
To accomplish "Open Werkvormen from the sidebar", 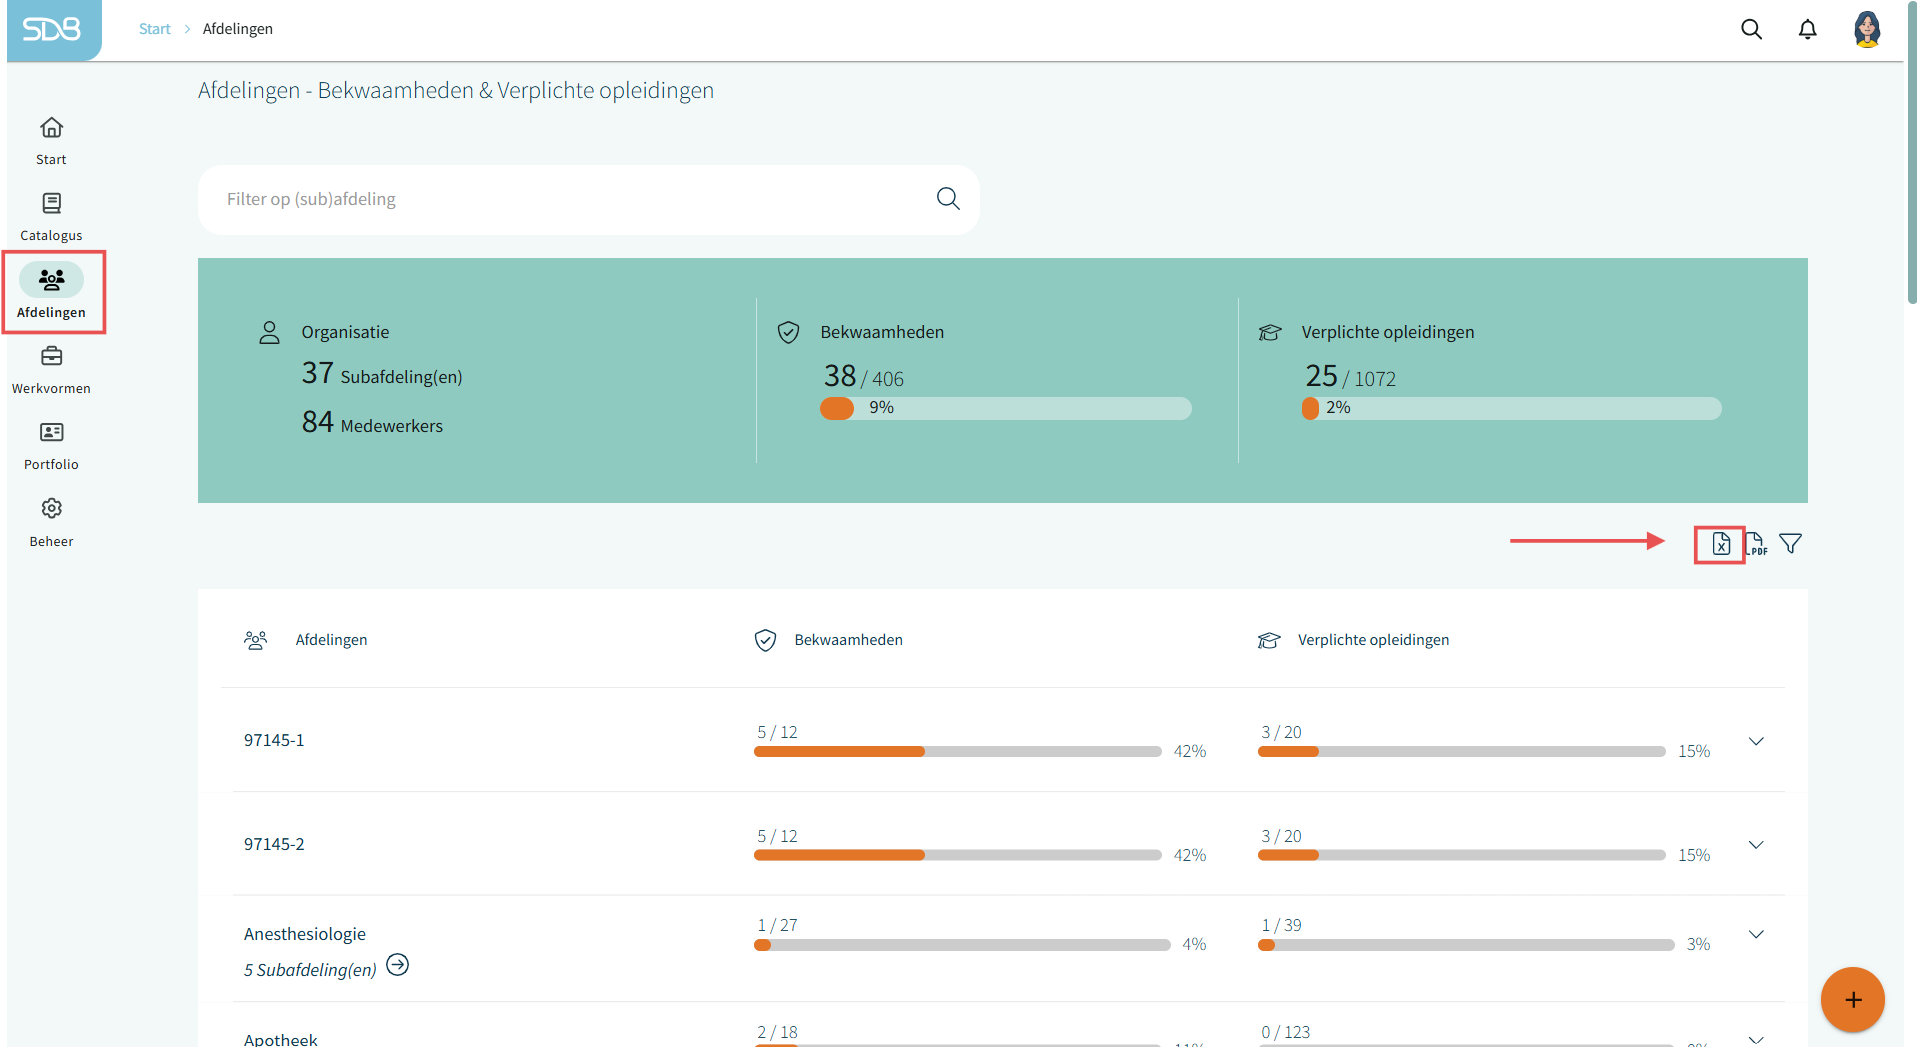I will (x=51, y=370).
